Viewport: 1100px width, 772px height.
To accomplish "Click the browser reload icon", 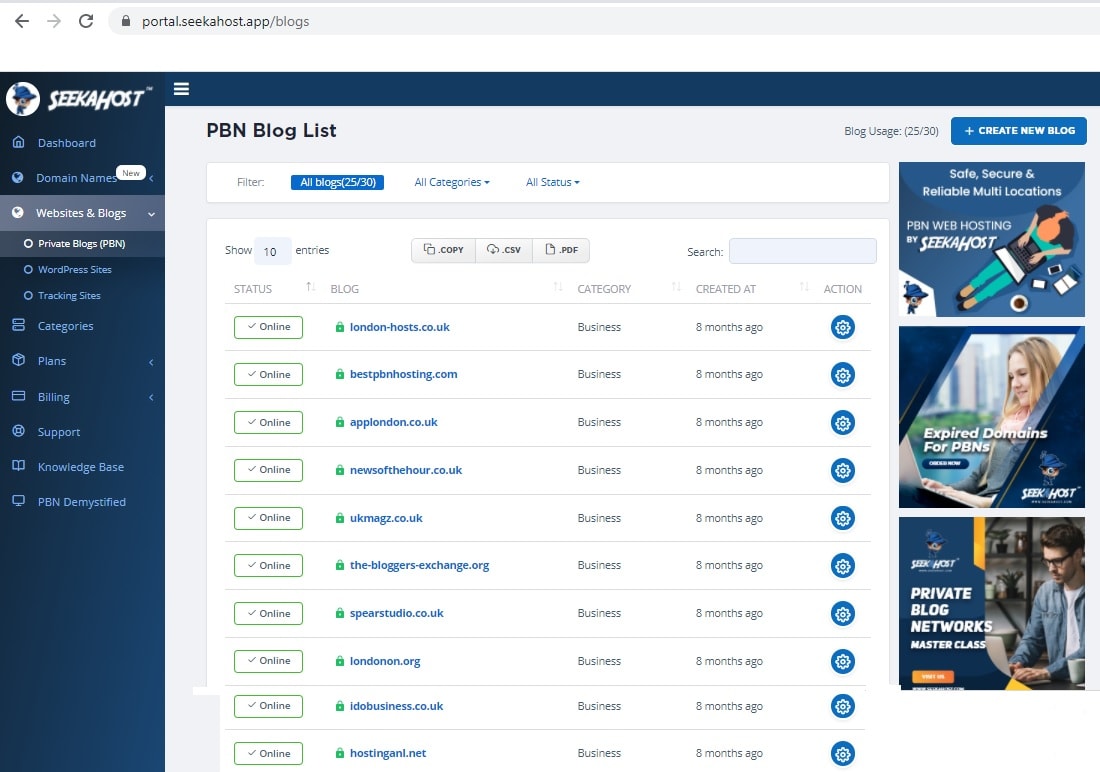I will tap(86, 21).
